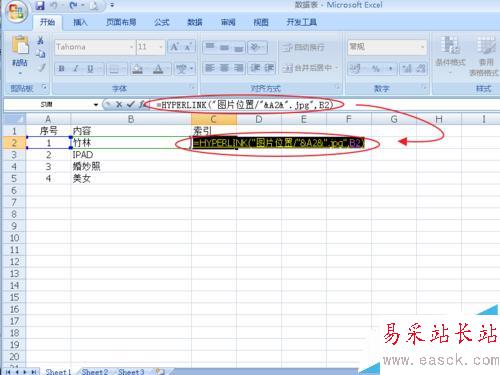This screenshot has width=500, height=375.
Task: Increase font size with large A
Action: pos(175,47)
